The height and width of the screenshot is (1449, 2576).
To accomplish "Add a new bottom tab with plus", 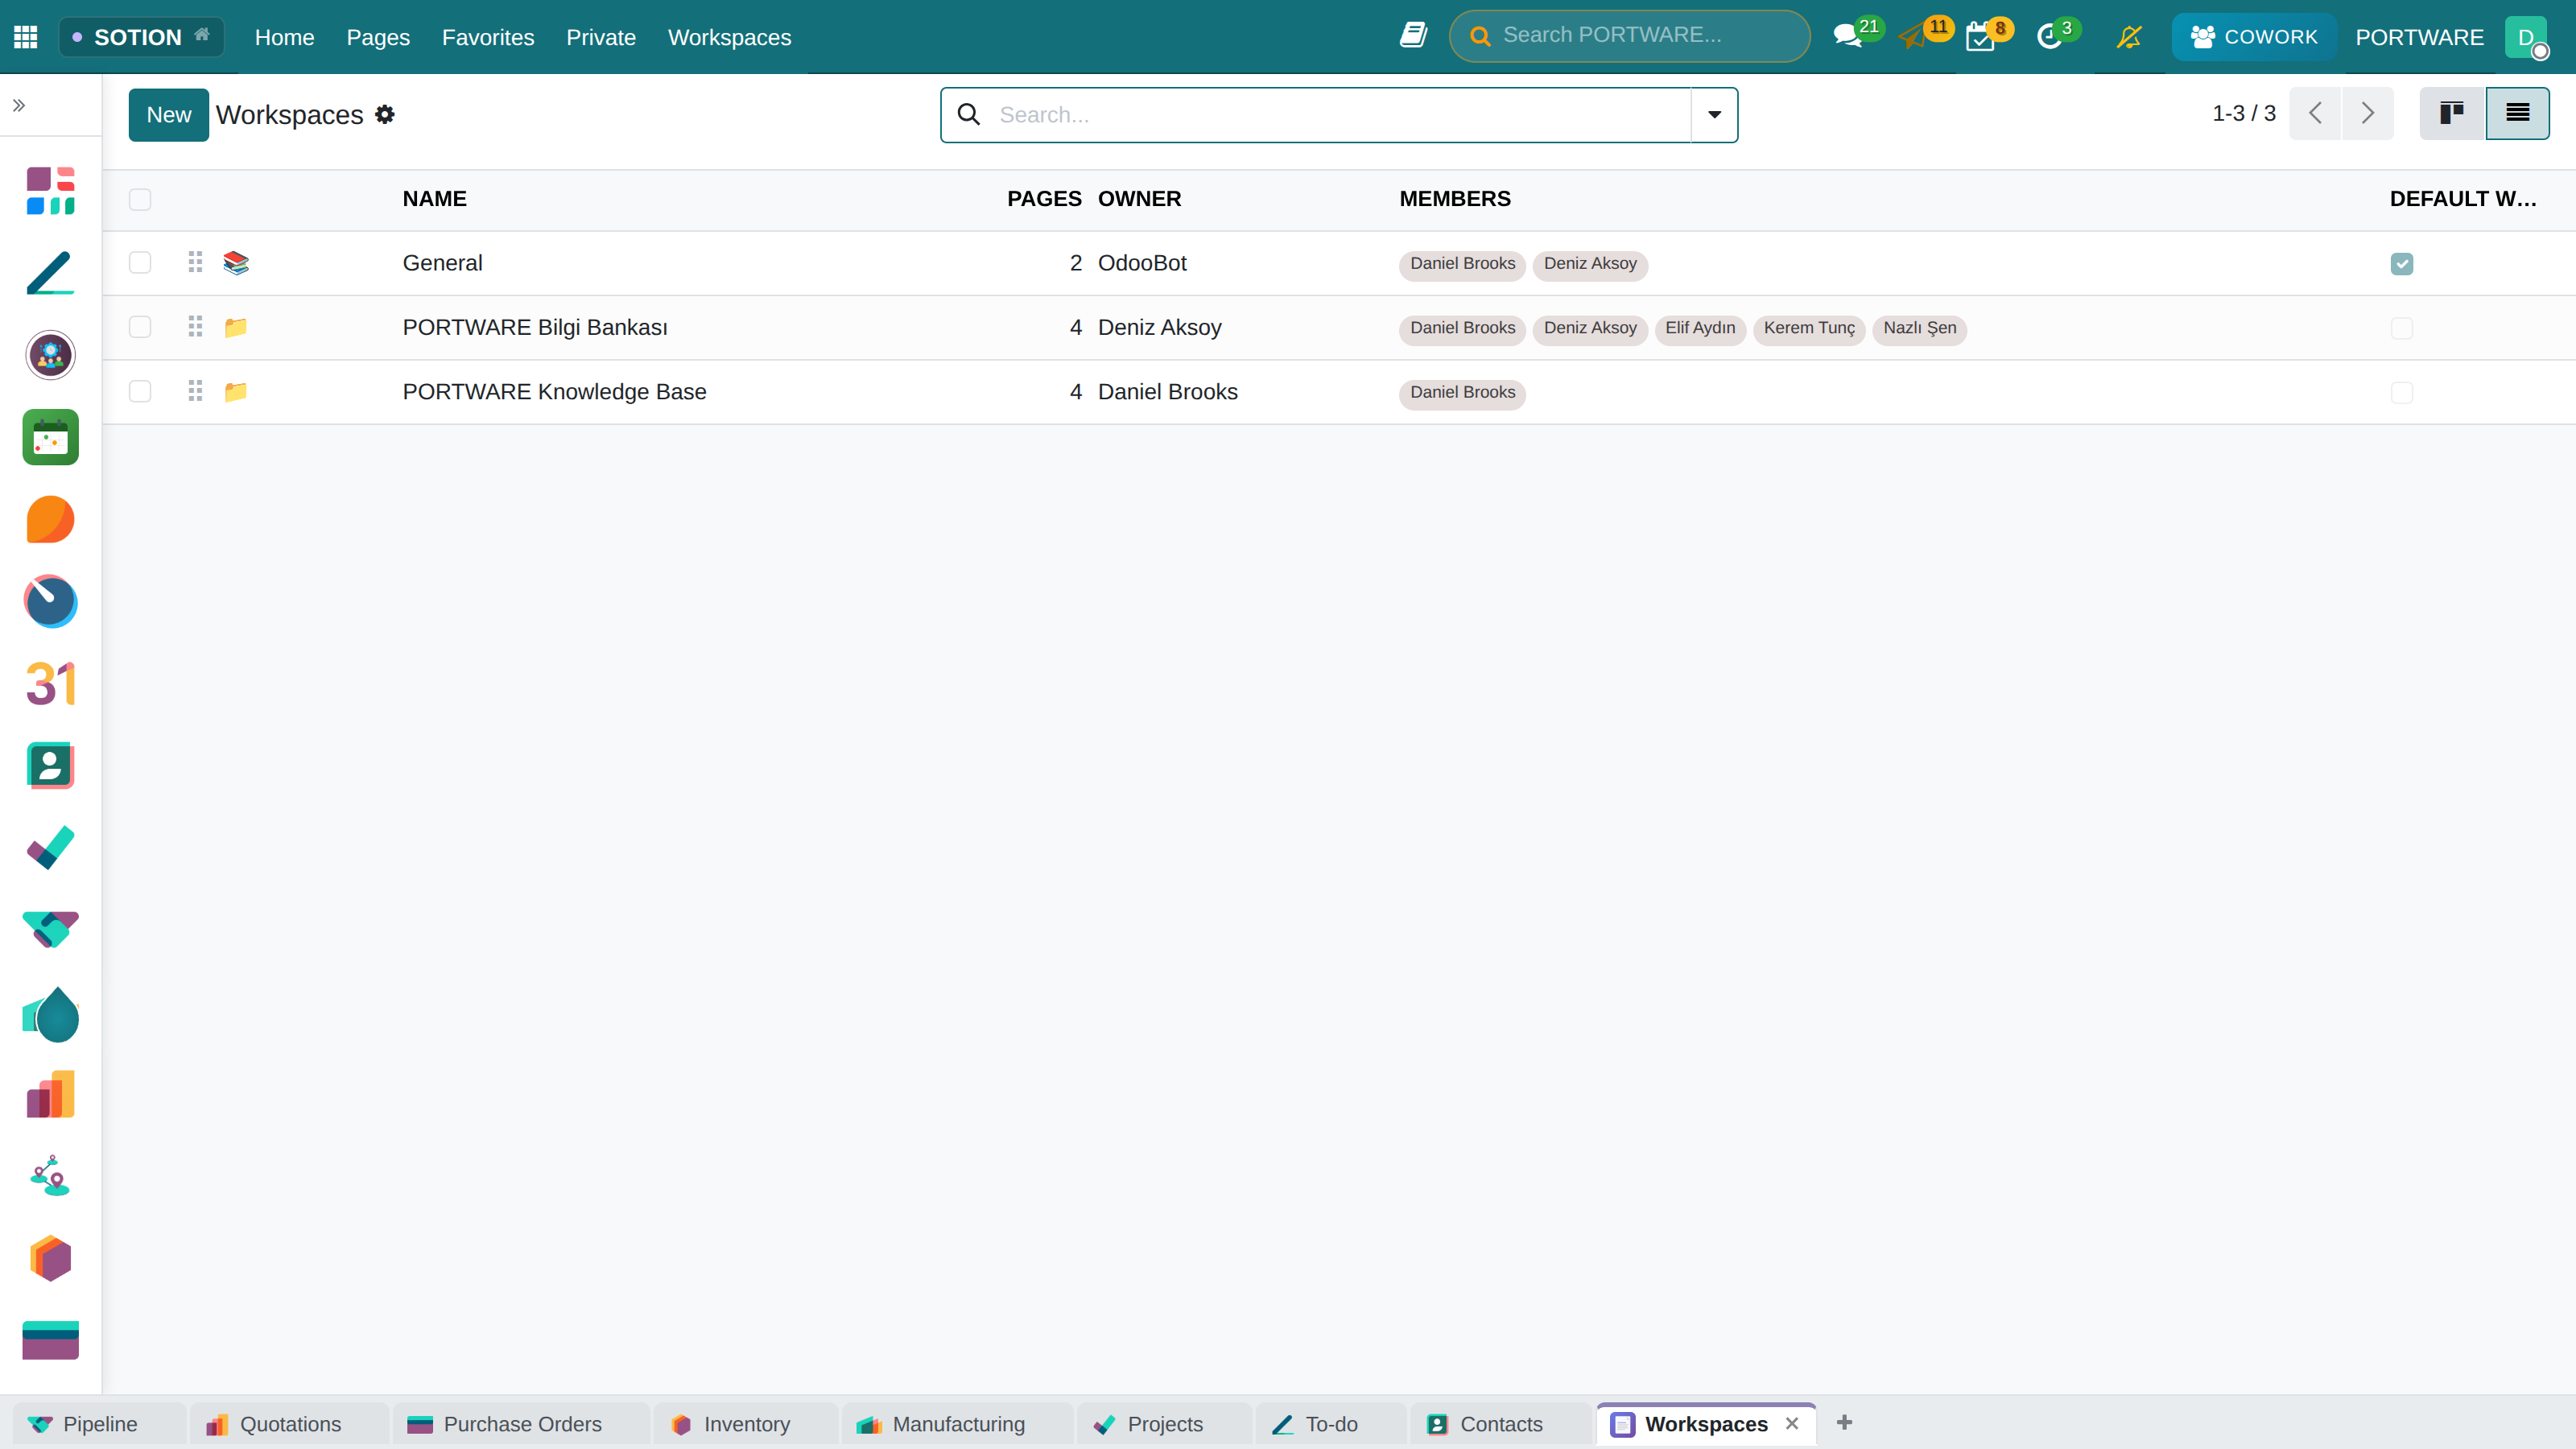I will click(1844, 1423).
